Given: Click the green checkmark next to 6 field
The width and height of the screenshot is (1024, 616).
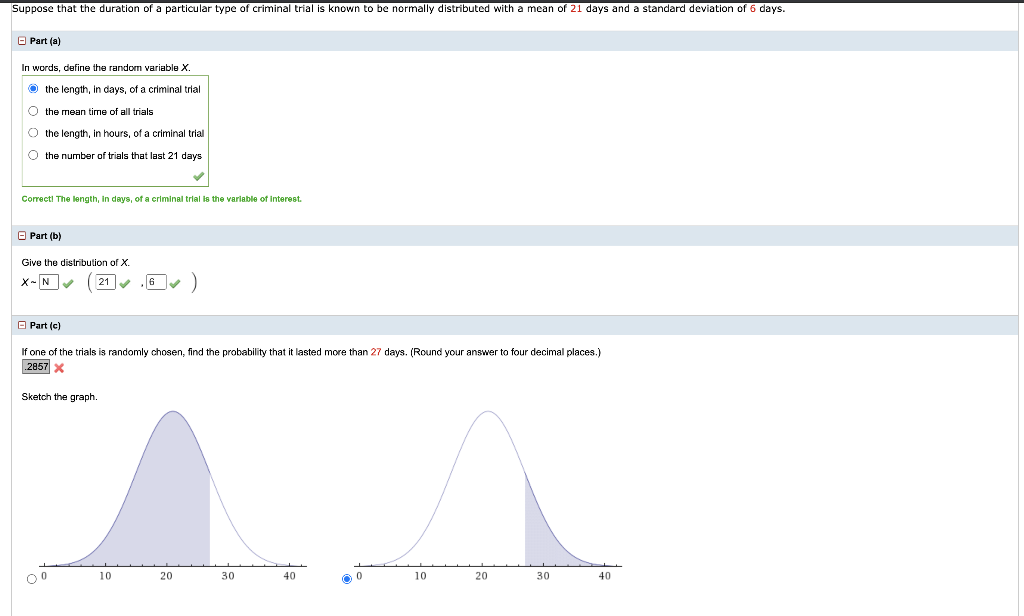Looking at the screenshot, I should tap(174, 284).
